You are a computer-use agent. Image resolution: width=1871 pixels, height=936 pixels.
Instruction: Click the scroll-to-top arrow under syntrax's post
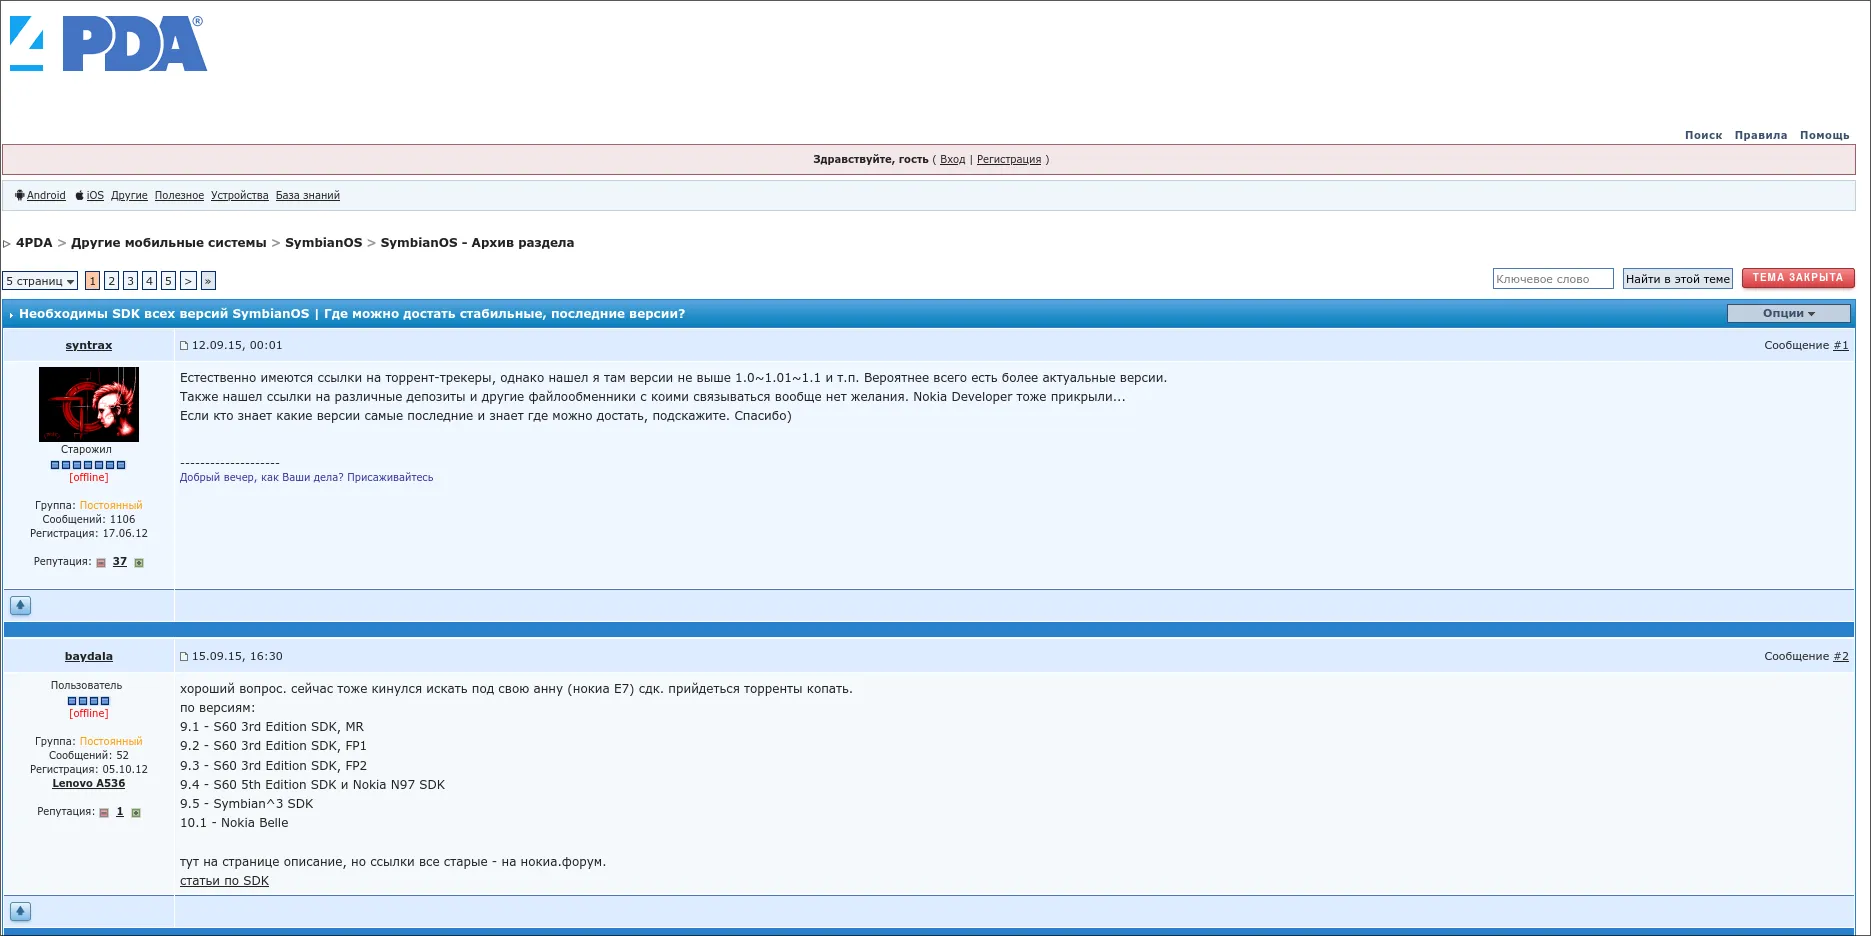click(20, 605)
